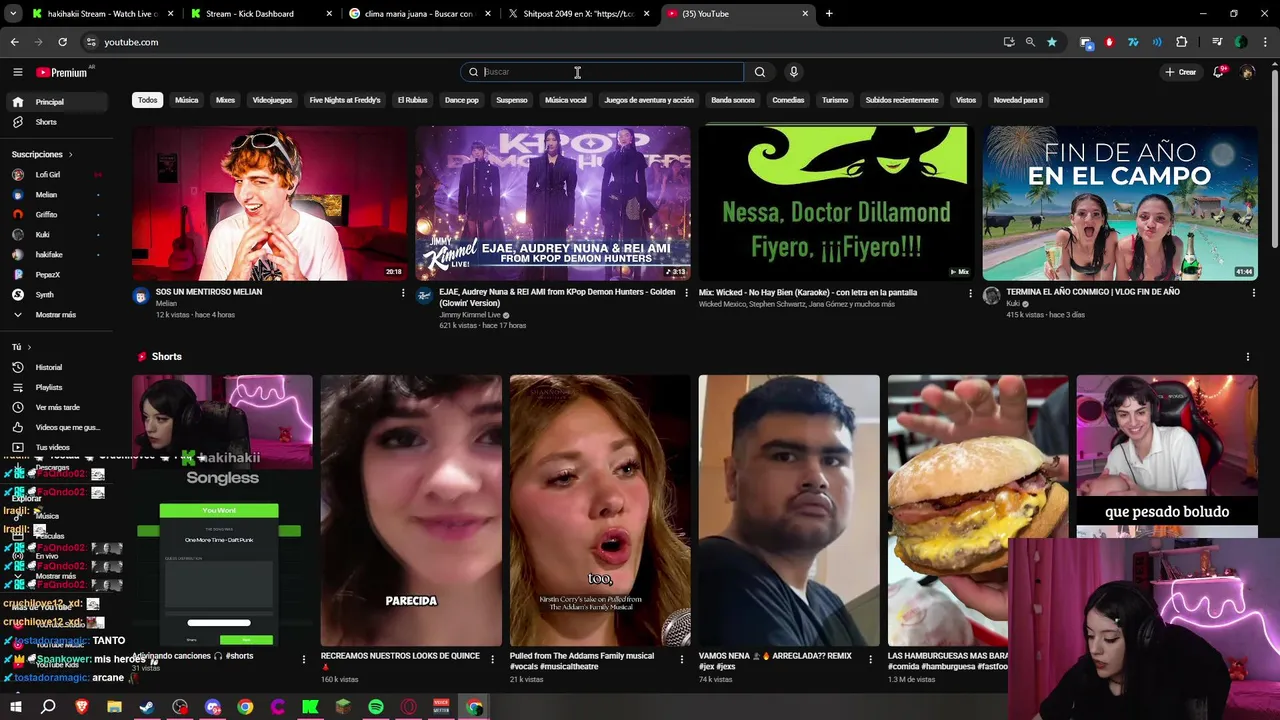Open the zoom magnifier in address bar
Image resolution: width=1280 pixels, height=720 pixels.
point(1030,42)
